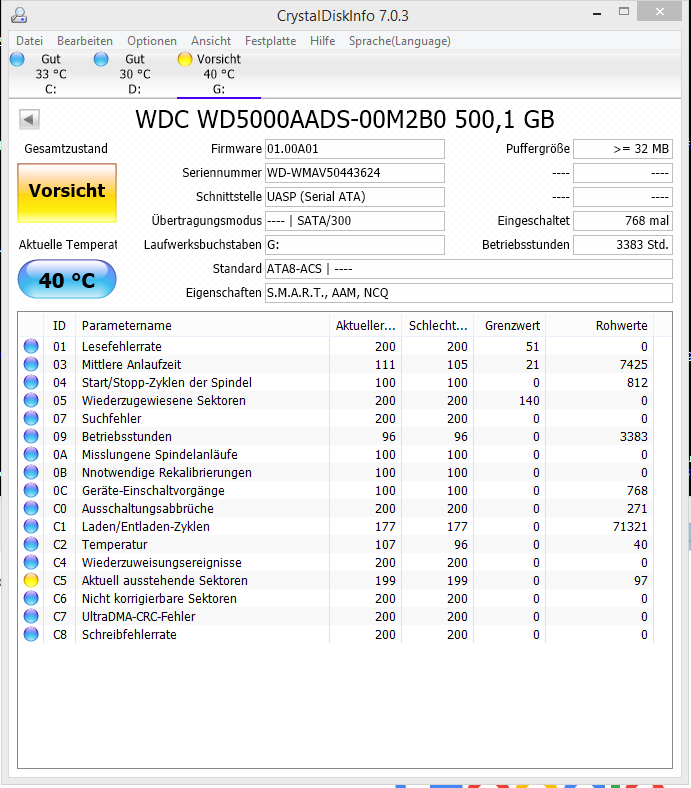Click the status orb for Mittlere Anlaufzeit
The image size is (691, 788).
tap(31, 364)
